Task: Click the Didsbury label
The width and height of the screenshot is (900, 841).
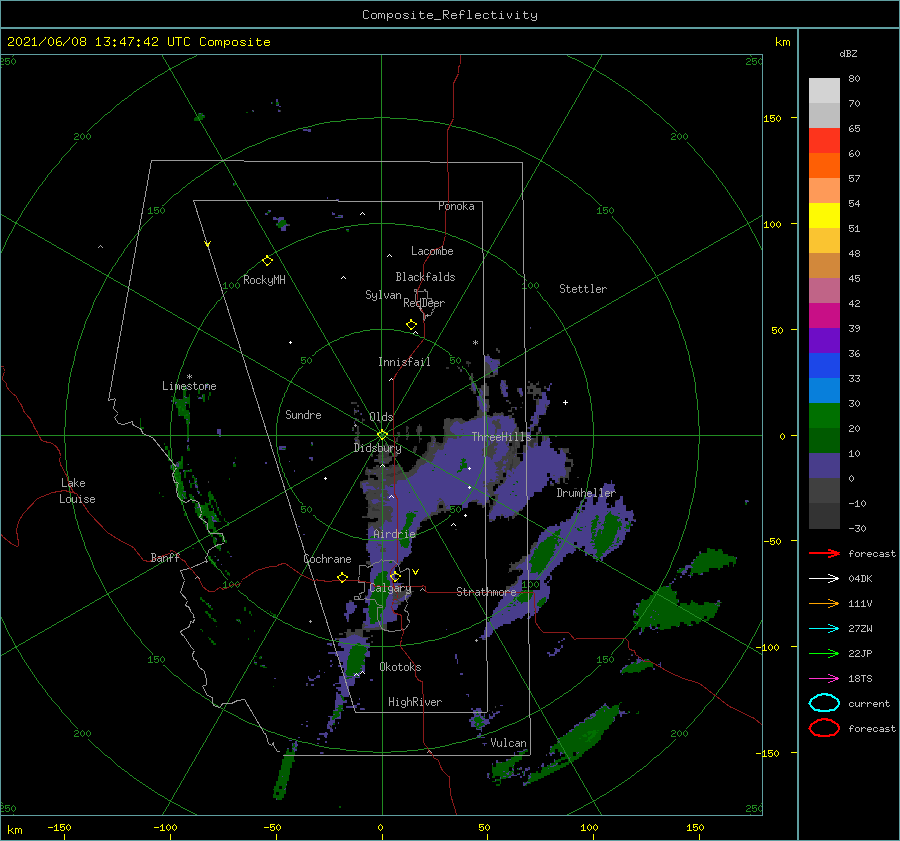Action: pos(377,448)
